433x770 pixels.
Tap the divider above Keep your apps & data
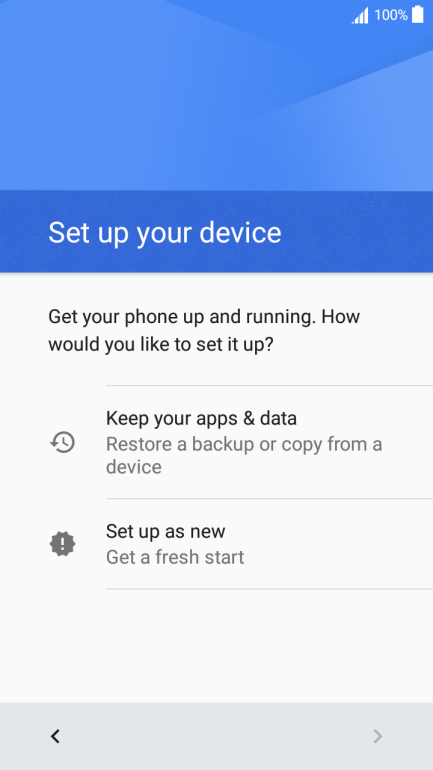[x=269, y=386]
